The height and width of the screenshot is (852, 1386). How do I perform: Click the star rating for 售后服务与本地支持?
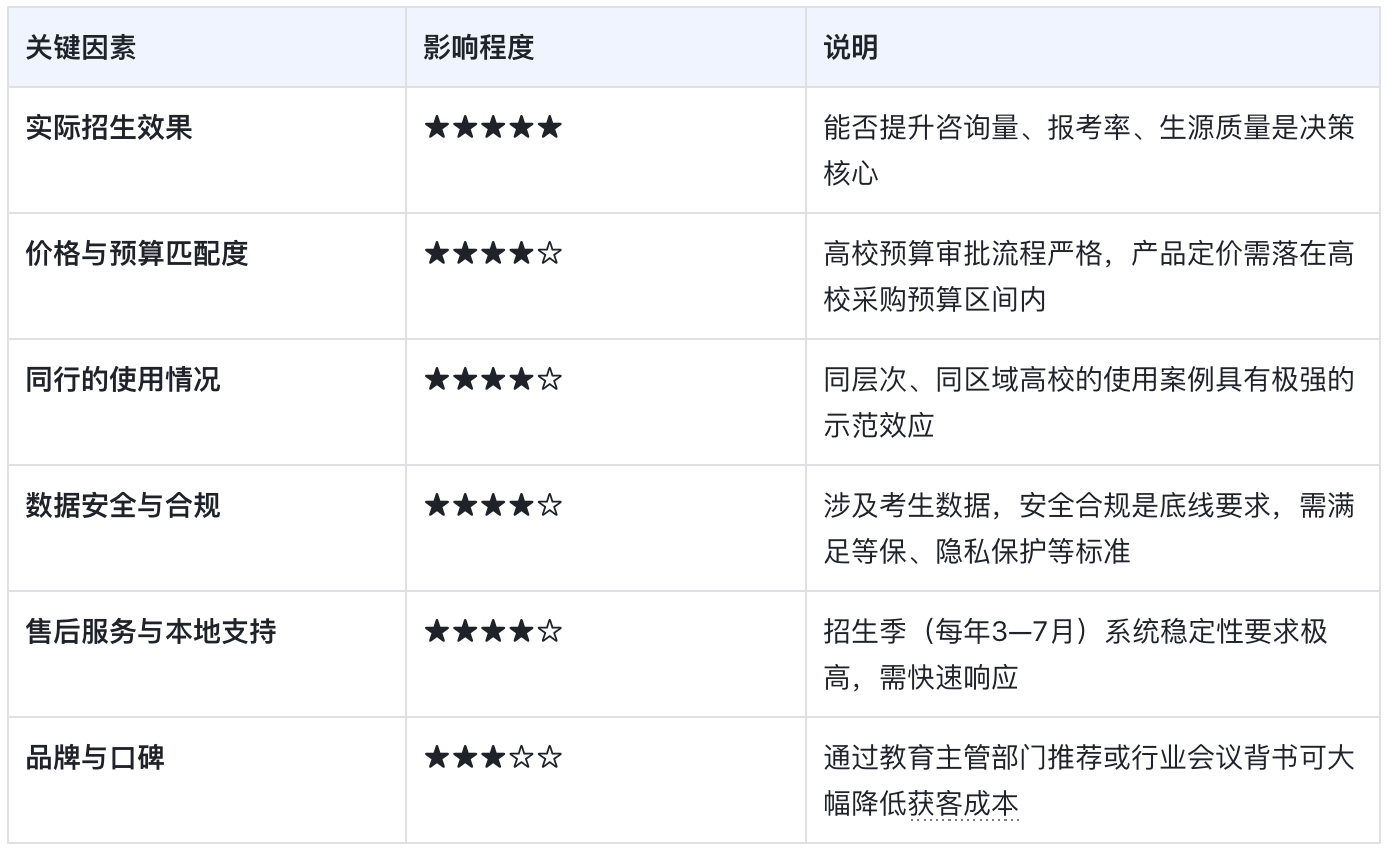(493, 632)
